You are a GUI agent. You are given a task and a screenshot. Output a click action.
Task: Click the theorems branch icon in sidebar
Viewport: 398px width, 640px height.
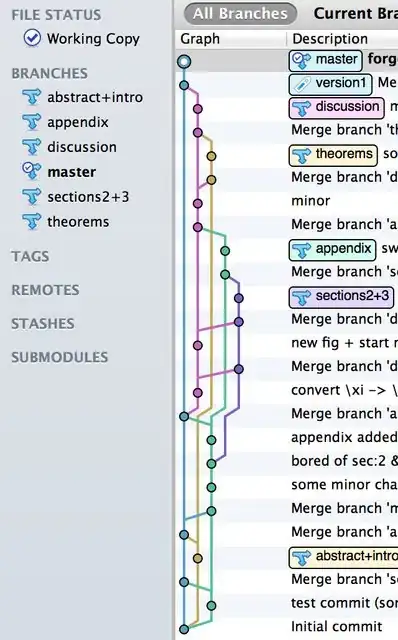pyautogui.click(x=31, y=222)
